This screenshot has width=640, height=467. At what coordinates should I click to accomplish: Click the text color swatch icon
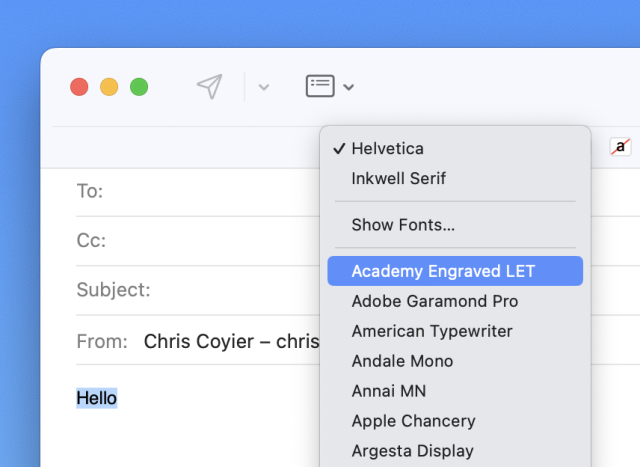point(621,147)
